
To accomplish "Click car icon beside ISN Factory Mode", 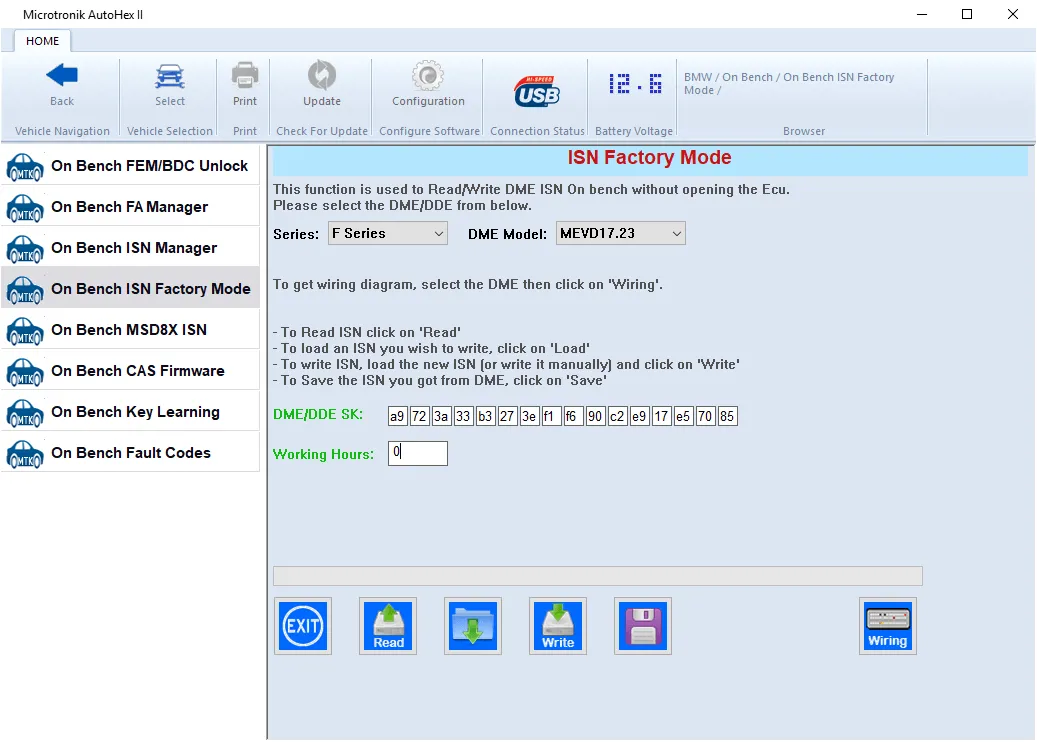I will point(25,290).
